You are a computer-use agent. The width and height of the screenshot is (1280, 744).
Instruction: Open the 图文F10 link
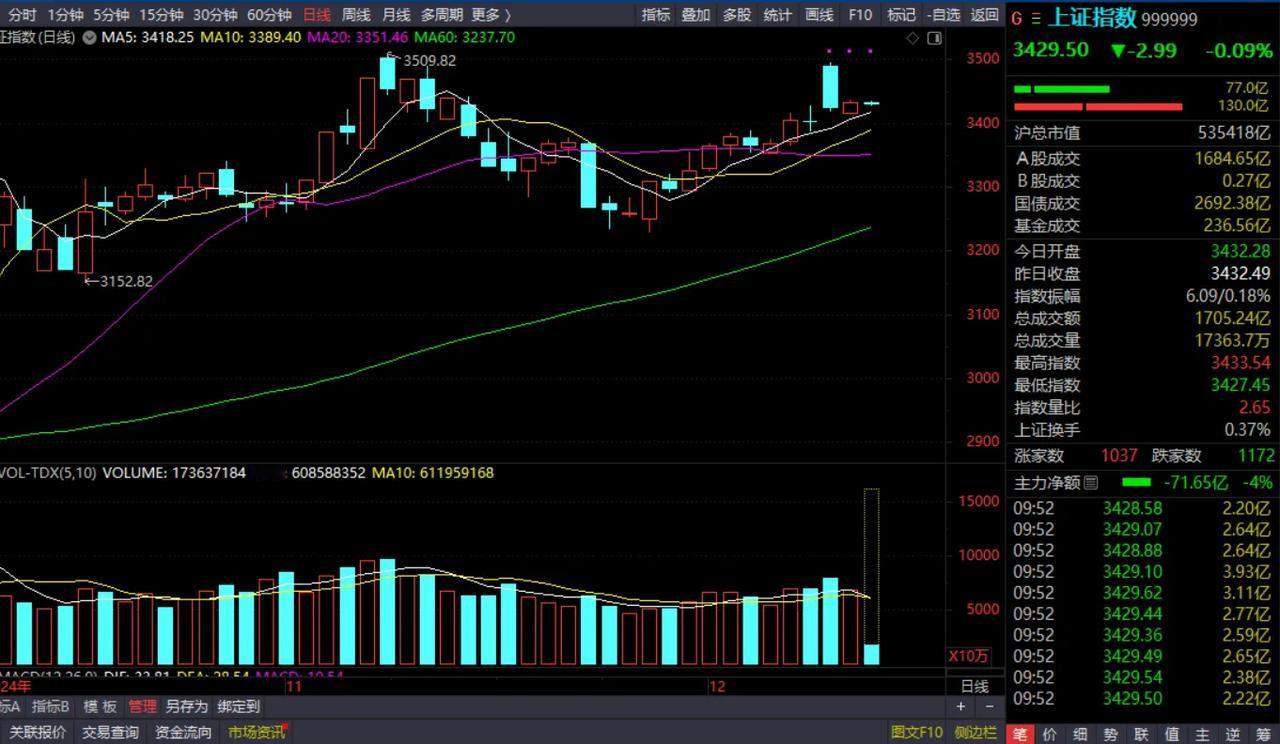pyautogui.click(x=917, y=732)
